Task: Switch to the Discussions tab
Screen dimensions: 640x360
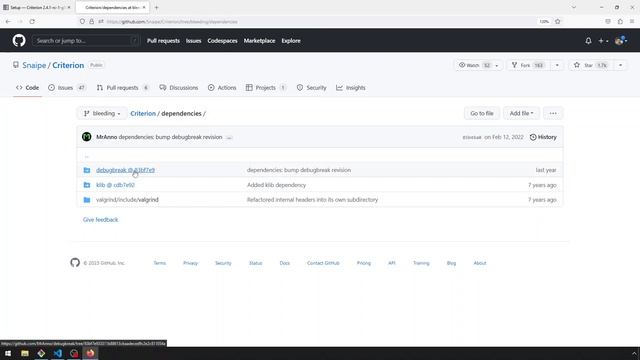Action: (179, 88)
